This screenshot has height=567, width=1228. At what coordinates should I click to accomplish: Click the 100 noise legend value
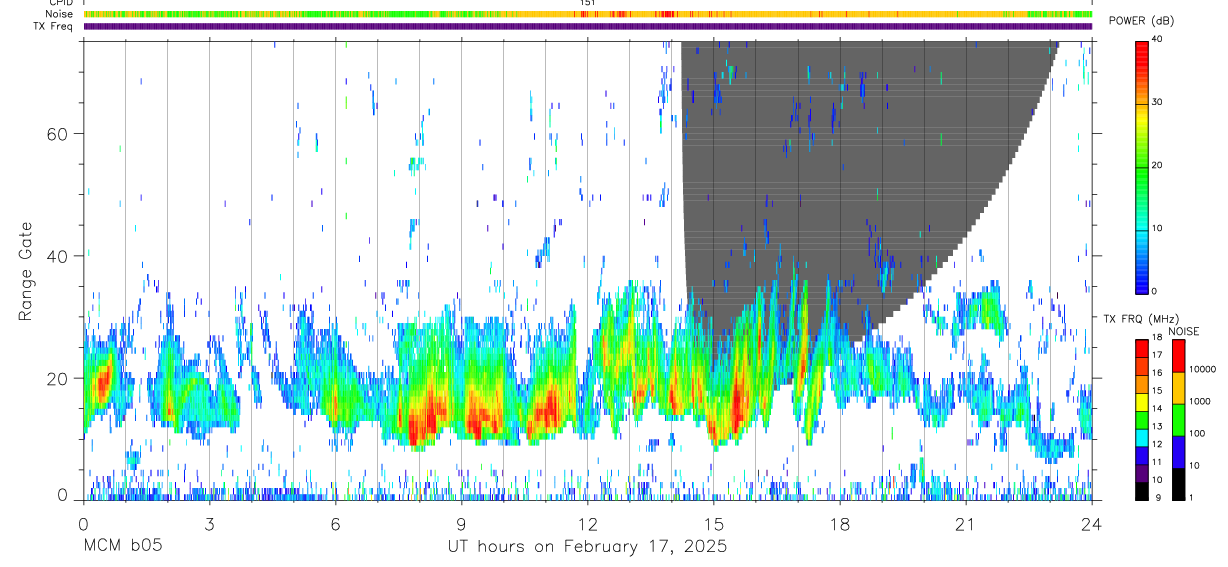point(1198,434)
